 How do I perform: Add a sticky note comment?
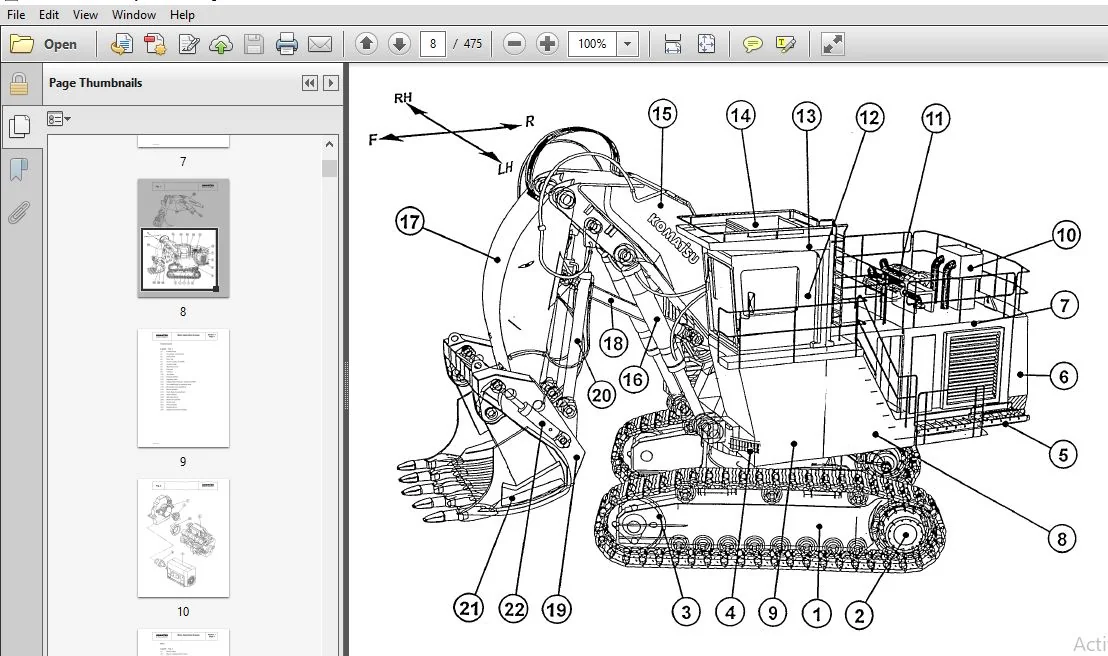(753, 44)
